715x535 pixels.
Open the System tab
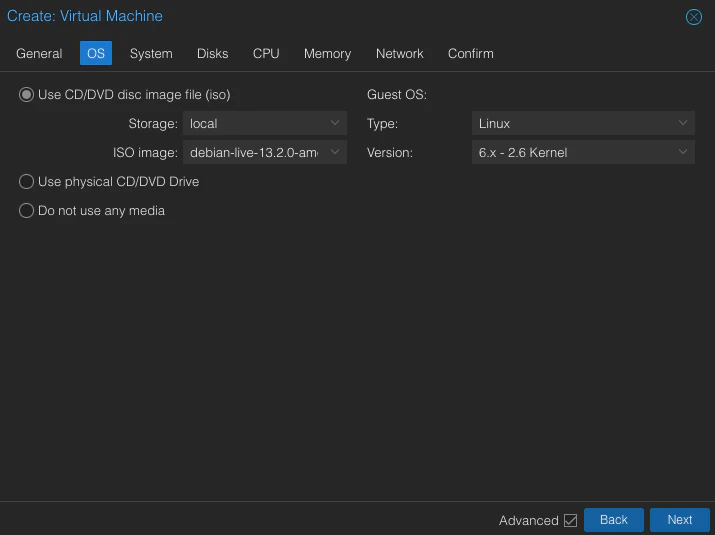coord(151,53)
